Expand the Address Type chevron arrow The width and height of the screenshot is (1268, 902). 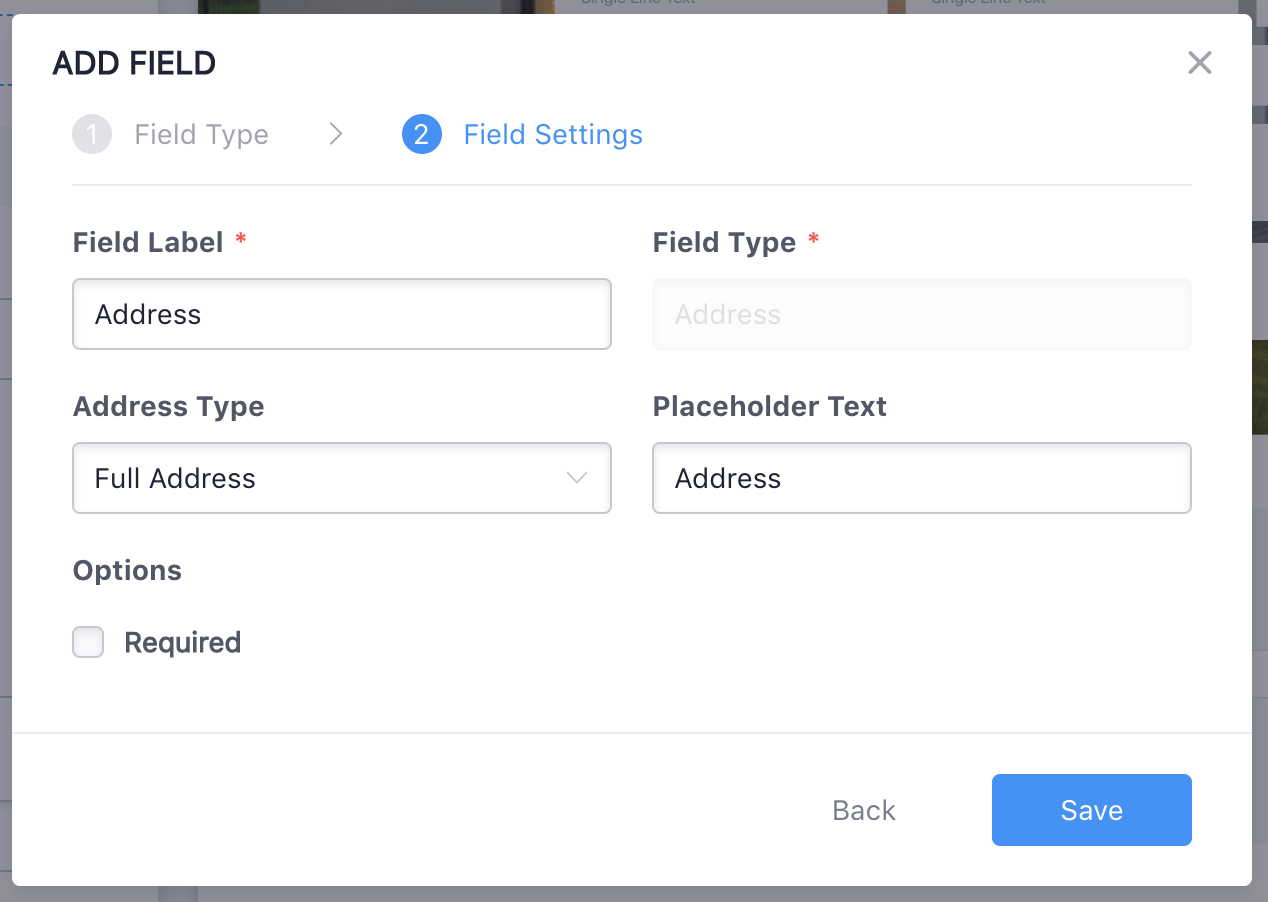point(577,478)
